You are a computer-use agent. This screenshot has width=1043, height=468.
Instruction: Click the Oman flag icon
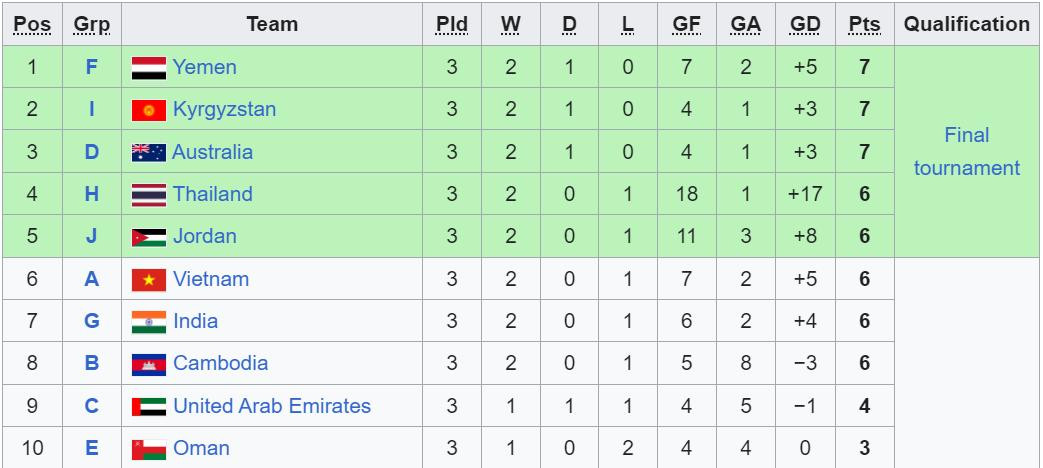tap(149, 449)
